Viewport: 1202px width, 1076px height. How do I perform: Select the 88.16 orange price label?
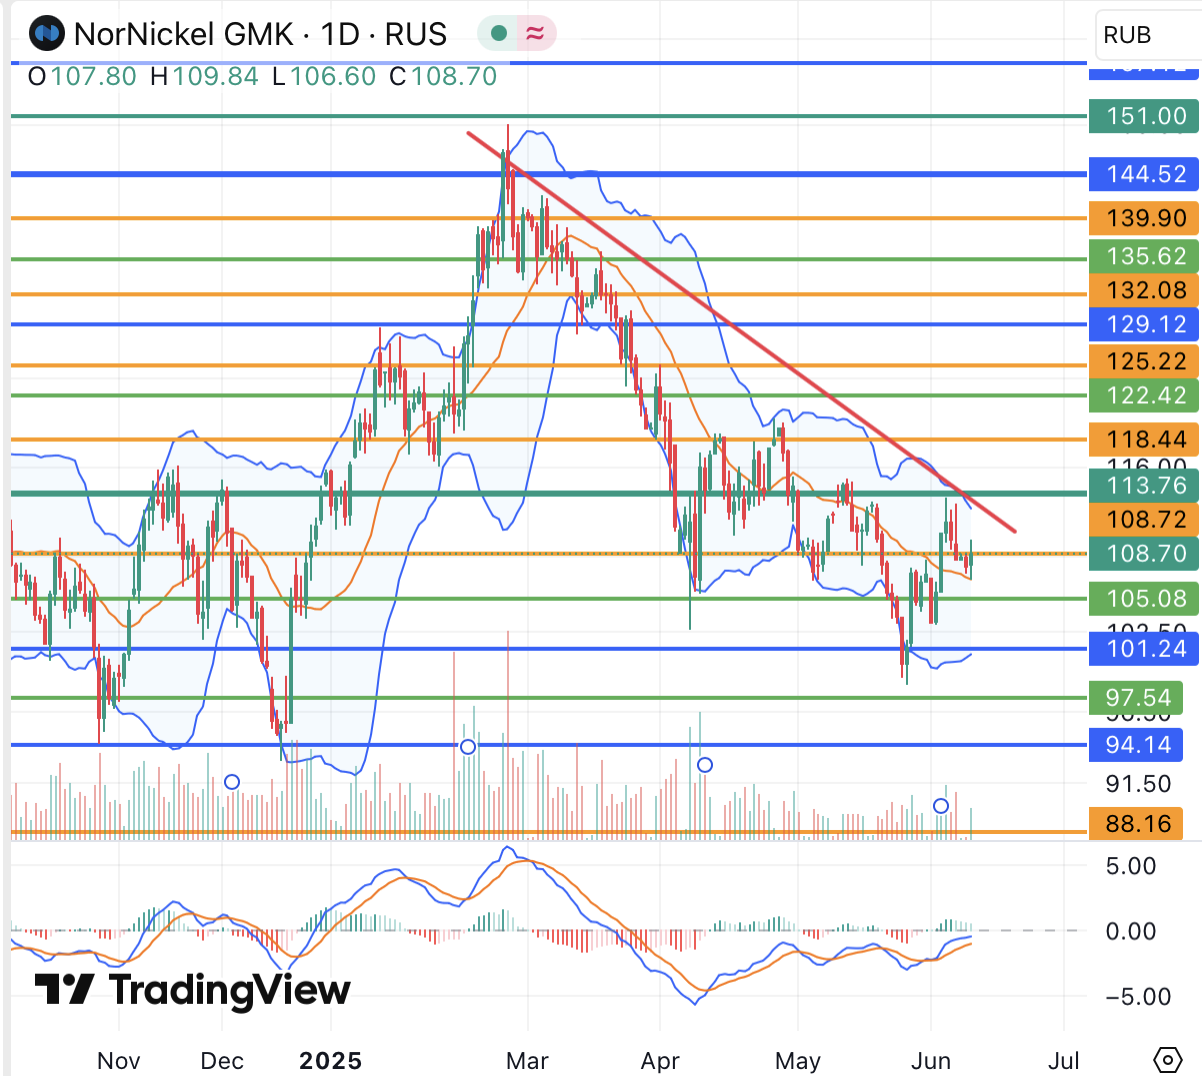click(1137, 823)
